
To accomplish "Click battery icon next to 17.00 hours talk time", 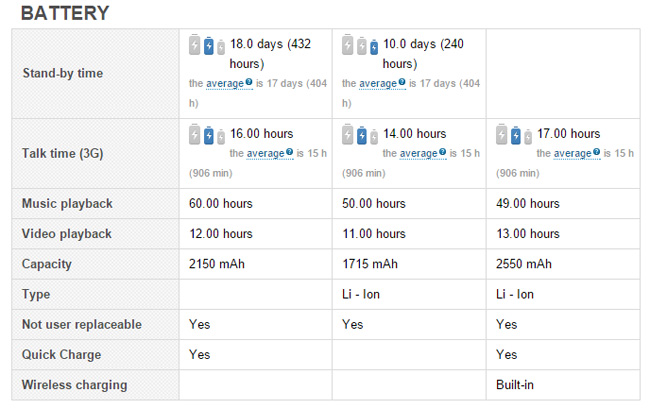I will [x=514, y=135].
